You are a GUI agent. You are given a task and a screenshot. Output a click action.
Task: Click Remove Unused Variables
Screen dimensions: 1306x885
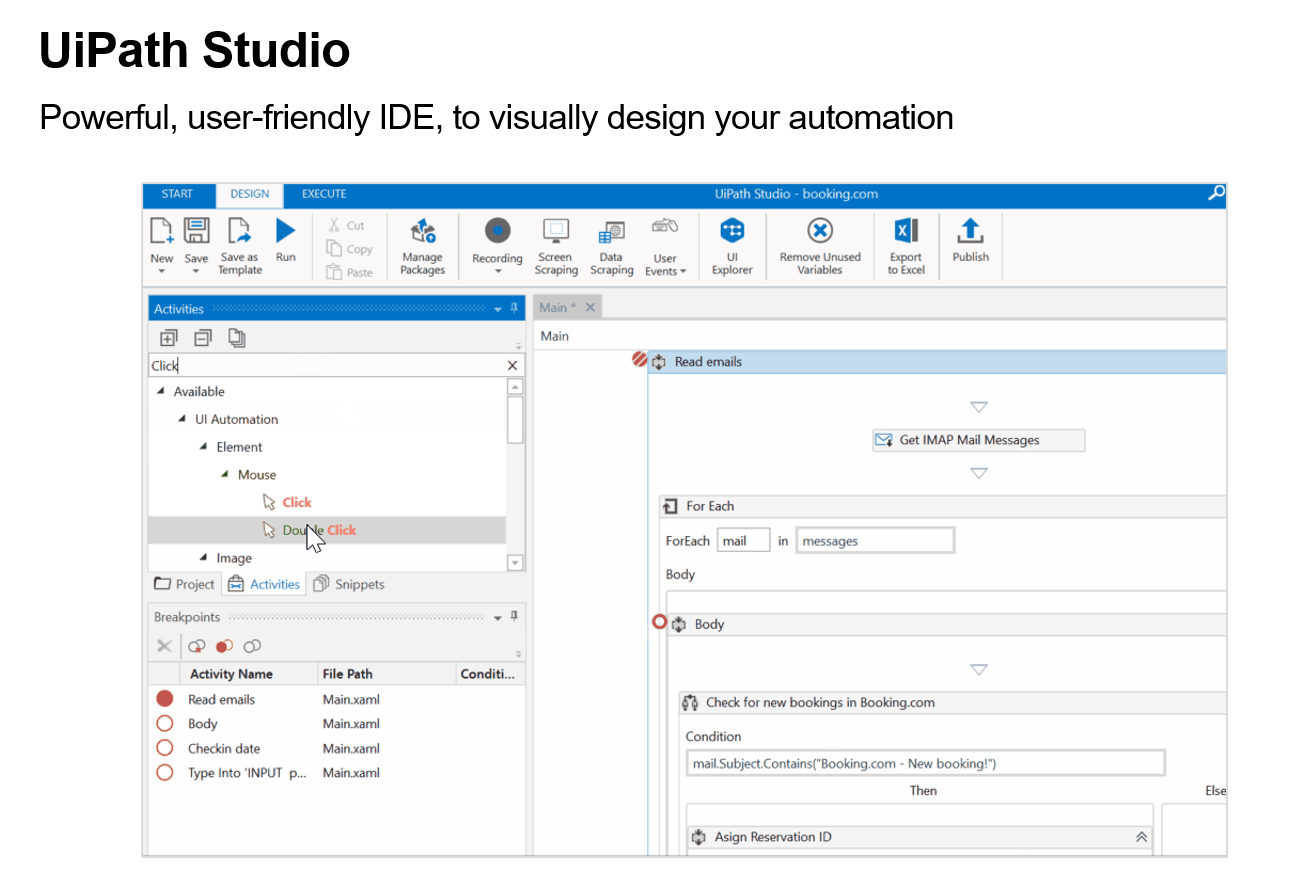[x=819, y=242]
